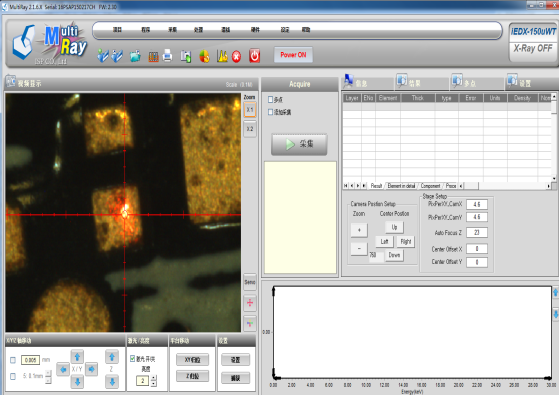
Task: Click the printer icon in toolbar
Action: tap(167, 56)
